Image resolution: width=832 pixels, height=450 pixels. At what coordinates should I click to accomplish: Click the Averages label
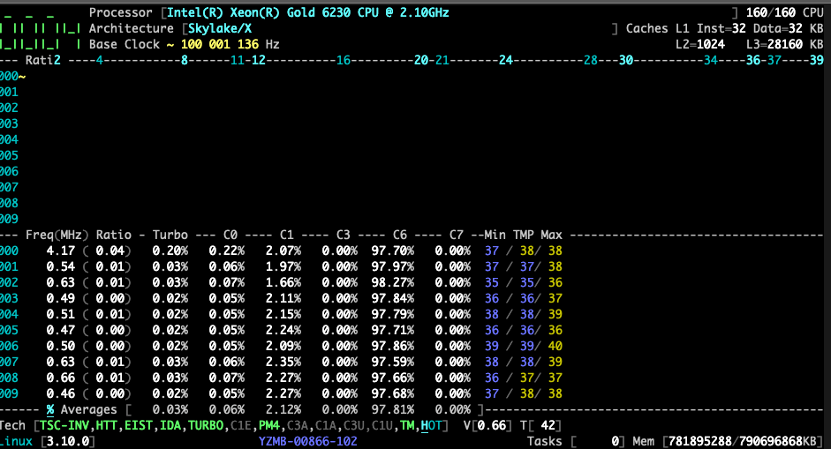click(x=89, y=410)
